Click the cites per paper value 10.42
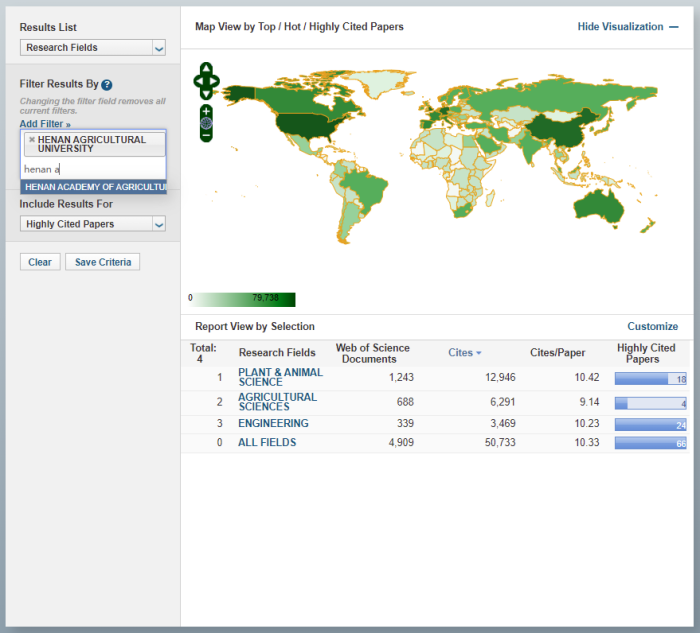700x633 pixels. (587, 378)
